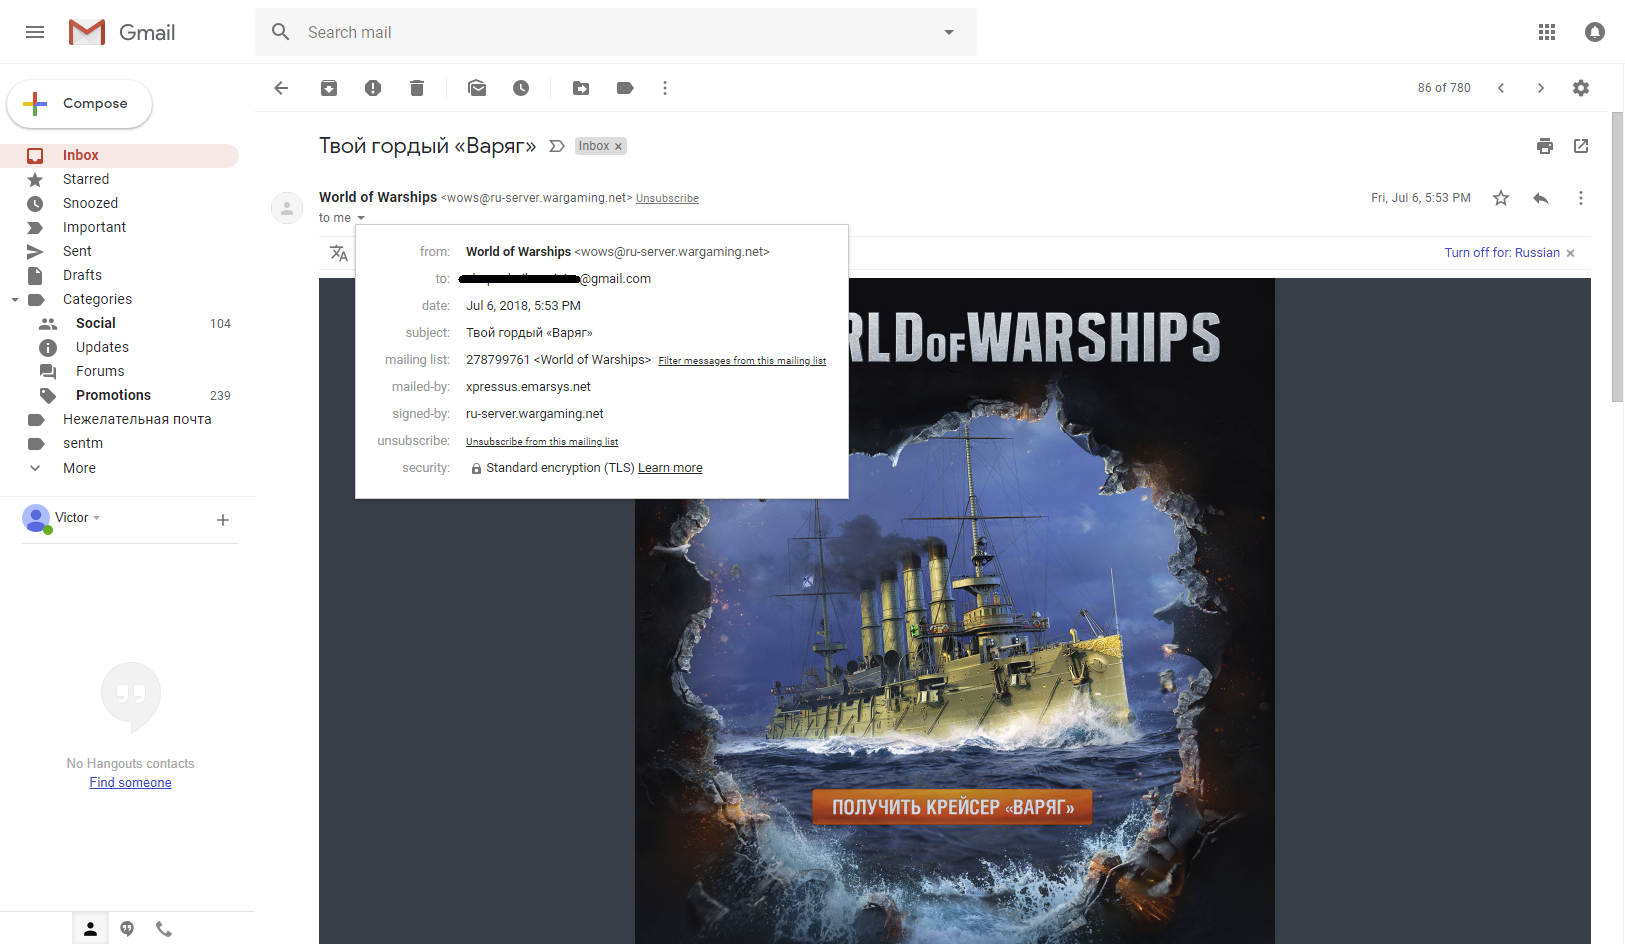Open the Promotions category
Image resolution: width=1625 pixels, height=944 pixels.
tap(113, 395)
